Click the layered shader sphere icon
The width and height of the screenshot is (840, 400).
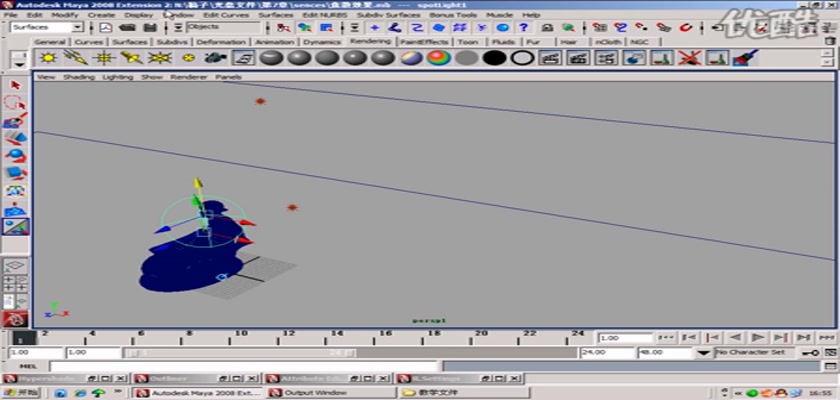(x=411, y=58)
